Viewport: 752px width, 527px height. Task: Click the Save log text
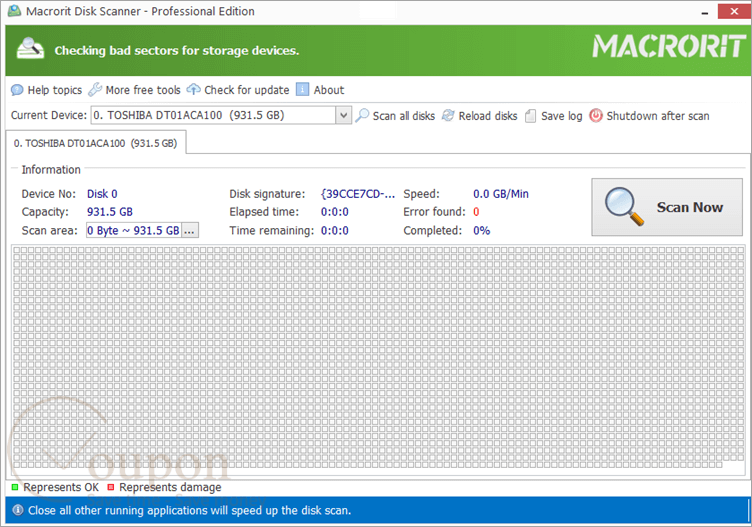pyautogui.click(x=562, y=116)
